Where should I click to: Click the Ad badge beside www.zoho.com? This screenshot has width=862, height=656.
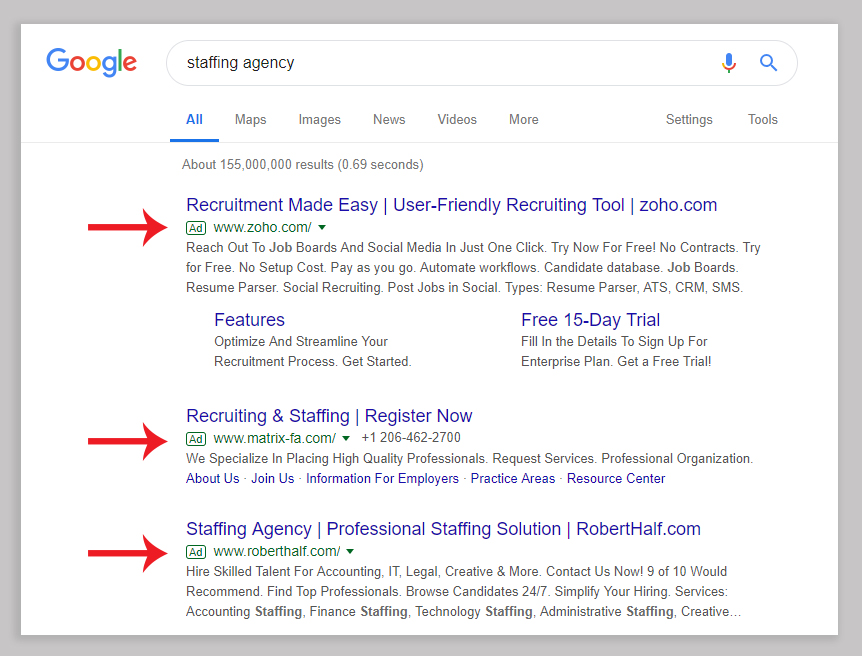(196, 228)
